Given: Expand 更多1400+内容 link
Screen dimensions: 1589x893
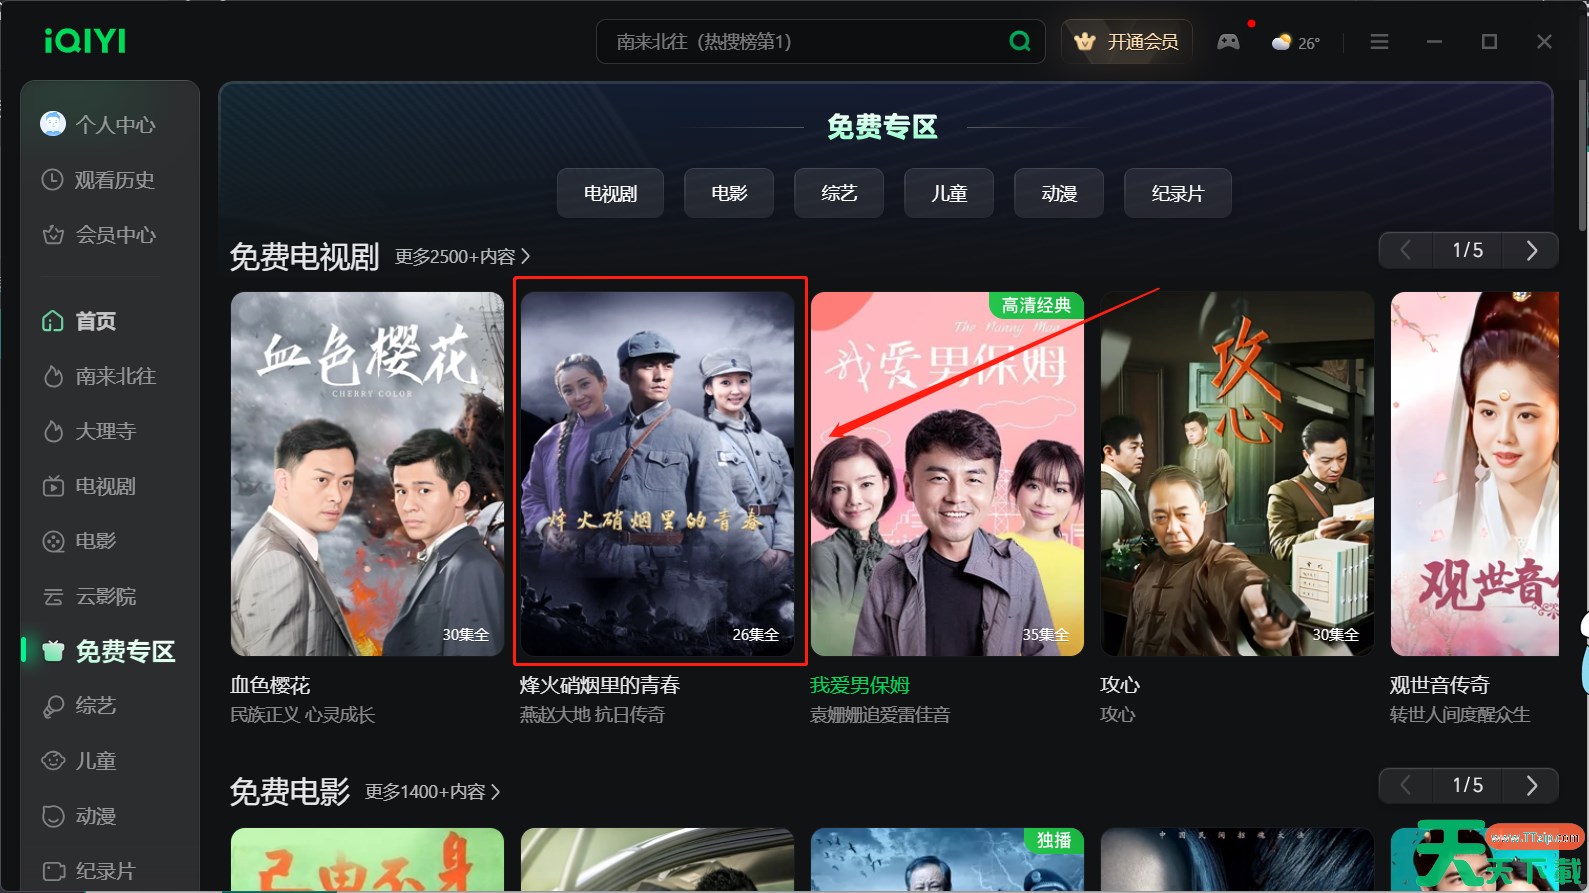Looking at the screenshot, I should 432,792.
